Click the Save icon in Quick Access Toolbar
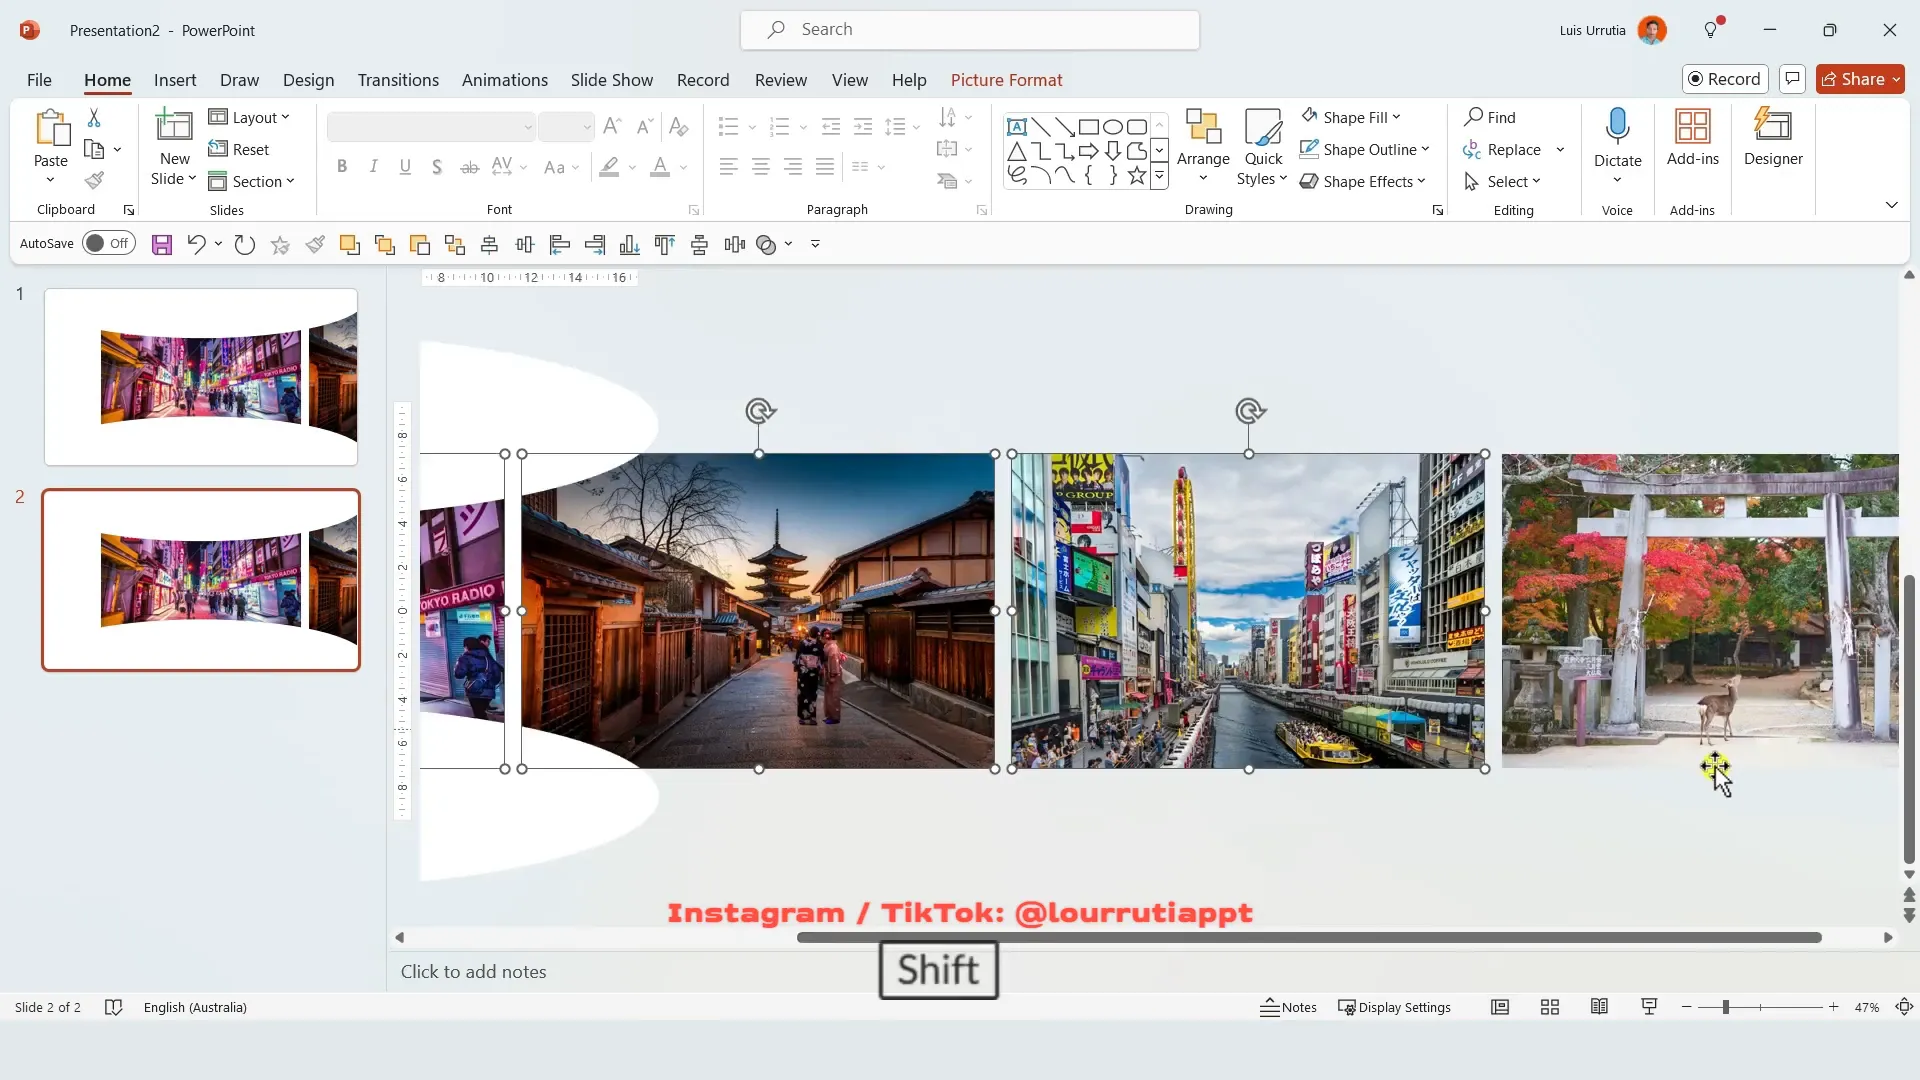 (162, 244)
